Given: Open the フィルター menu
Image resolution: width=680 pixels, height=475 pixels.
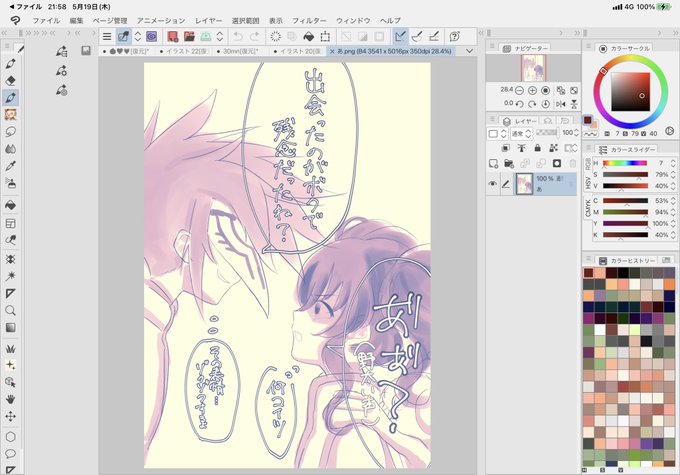Looking at the screenshot, I should 309,20.
